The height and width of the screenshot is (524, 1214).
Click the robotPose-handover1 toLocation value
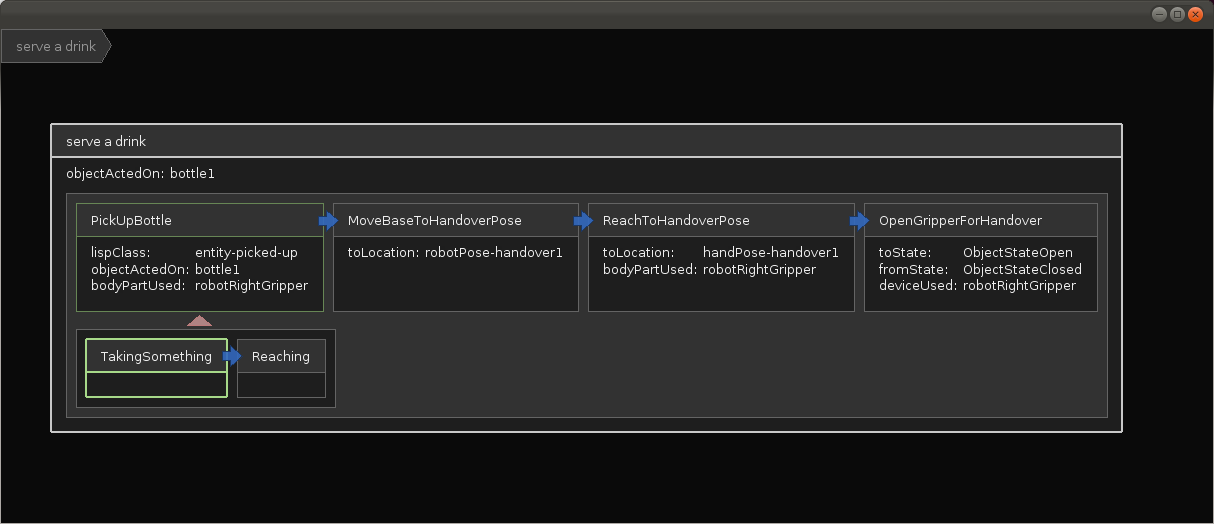tap(494, 252)
